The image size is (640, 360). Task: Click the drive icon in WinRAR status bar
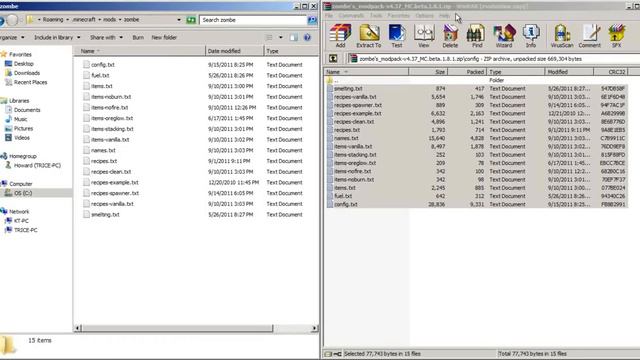point(328,354)
